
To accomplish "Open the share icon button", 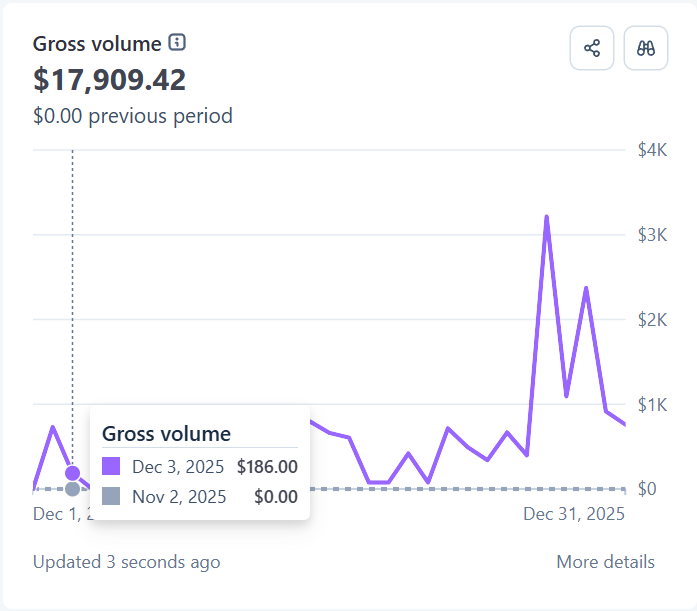I will click(x=592, y=48).
